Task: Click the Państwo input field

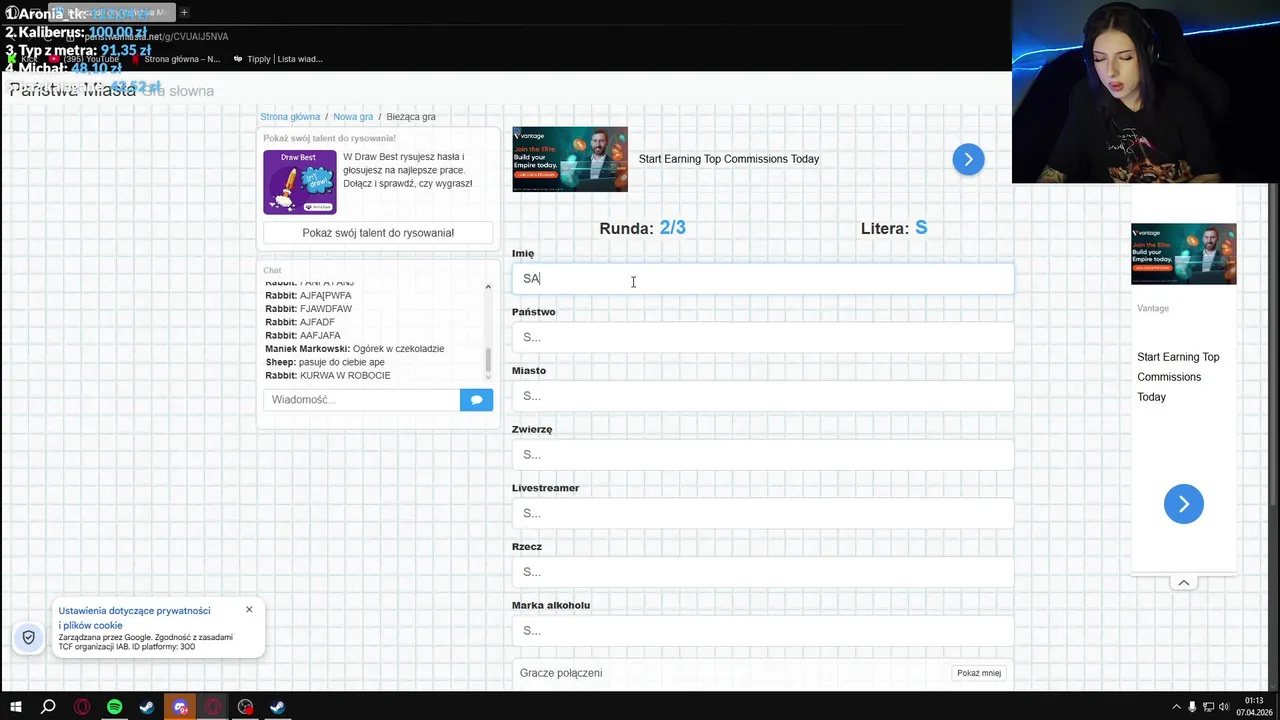Action: 763,337
